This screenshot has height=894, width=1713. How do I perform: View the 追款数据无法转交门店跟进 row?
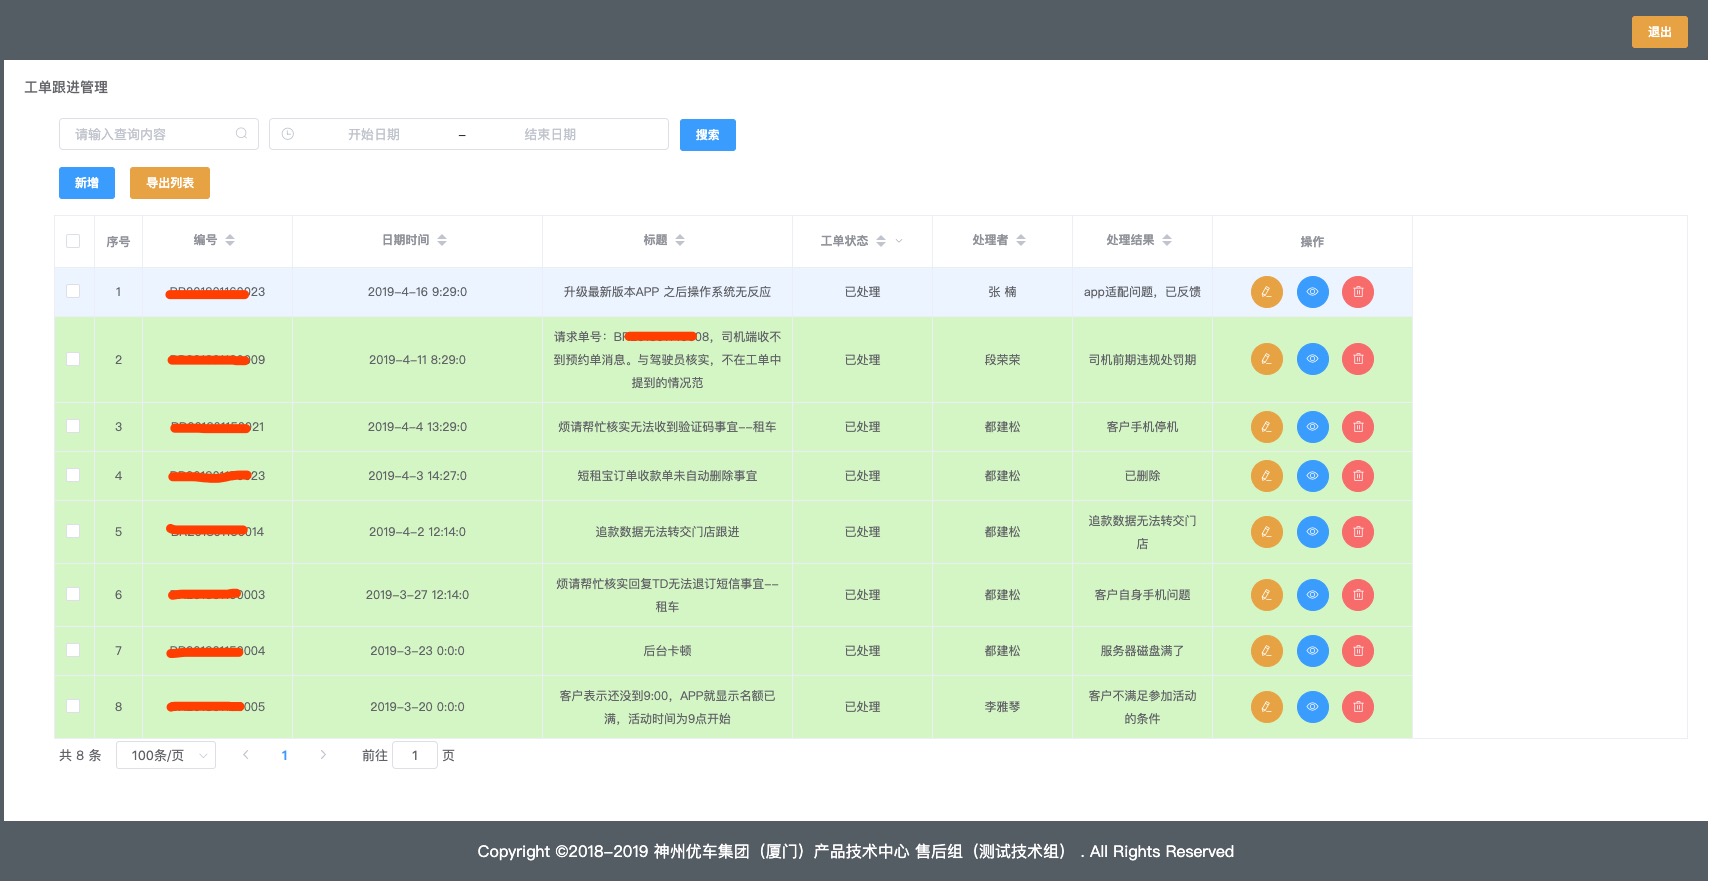[1312, 532]
